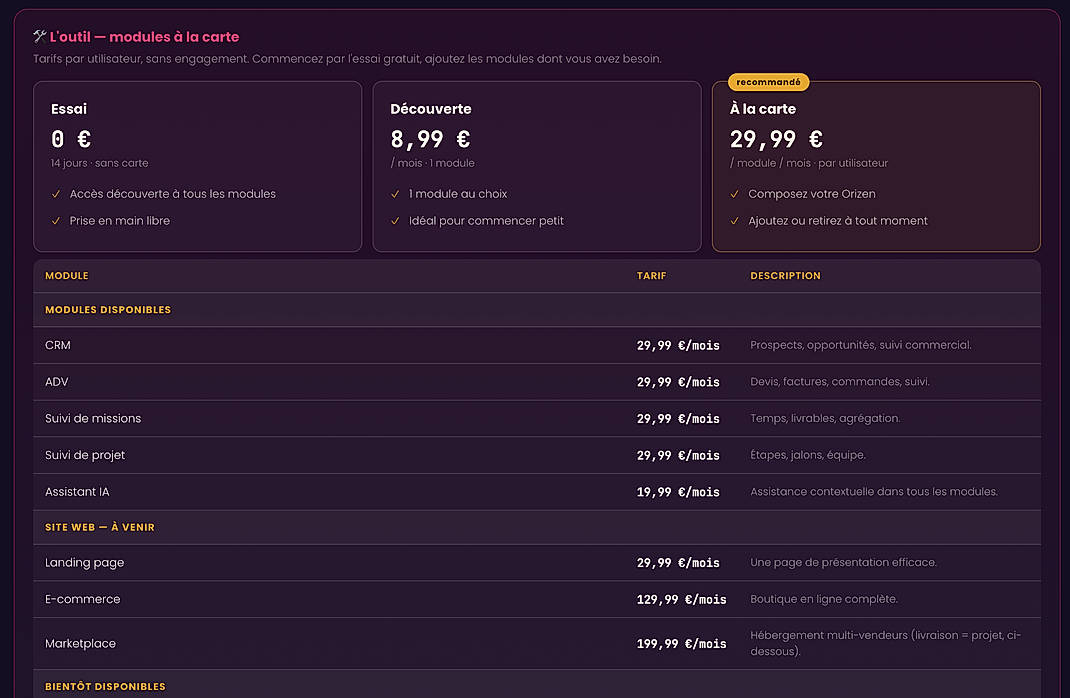
Task: Click '/ module / mois · par utilisateur' text
Action: 809,163
